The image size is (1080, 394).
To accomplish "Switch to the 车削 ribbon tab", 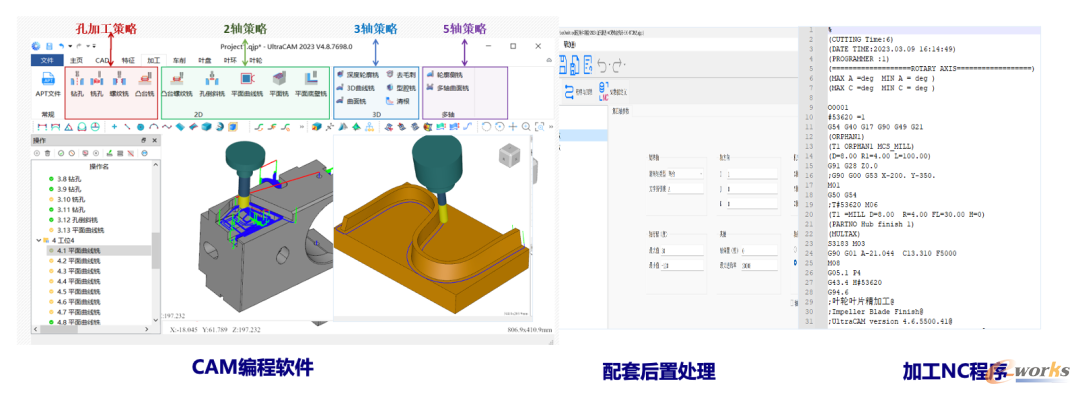I will coord(179,60).
